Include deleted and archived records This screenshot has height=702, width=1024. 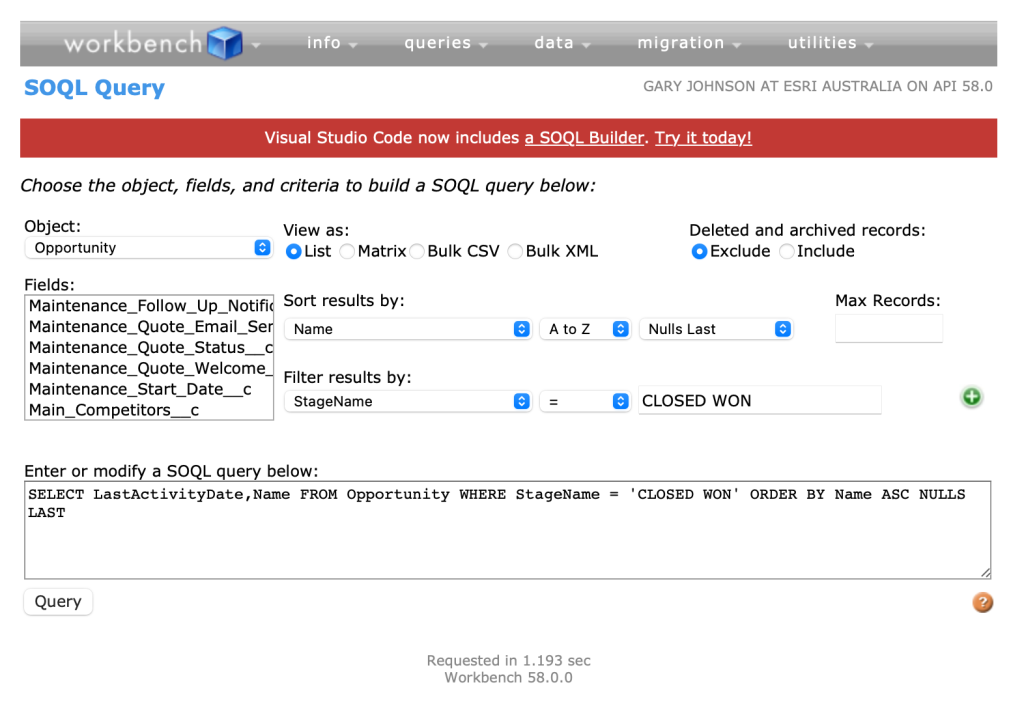coord(787,252)
